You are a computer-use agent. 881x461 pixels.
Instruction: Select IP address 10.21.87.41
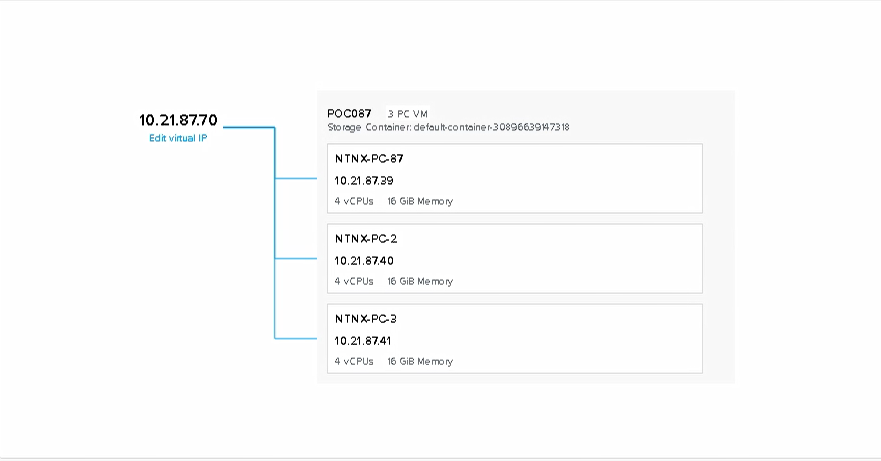364,341
